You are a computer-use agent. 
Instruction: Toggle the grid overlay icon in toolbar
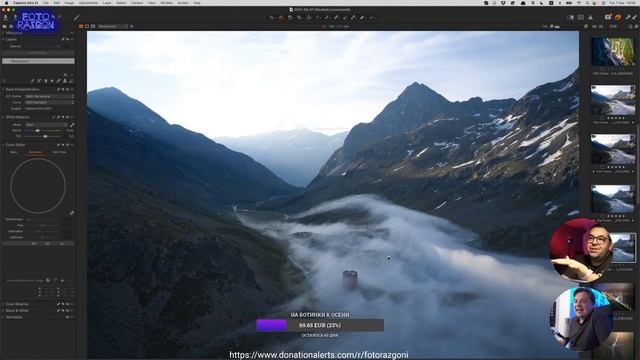580,18
